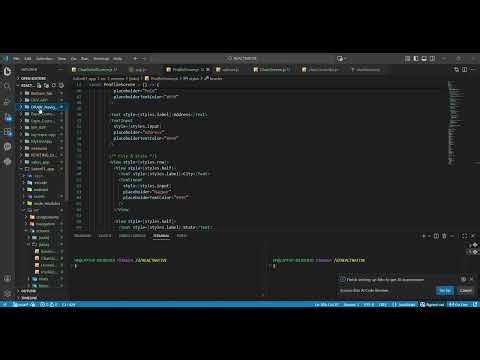The image size is (480, 360).
Task: Click the Set Up button in notification
Action: pyautogui.click(x=445, y=291)
